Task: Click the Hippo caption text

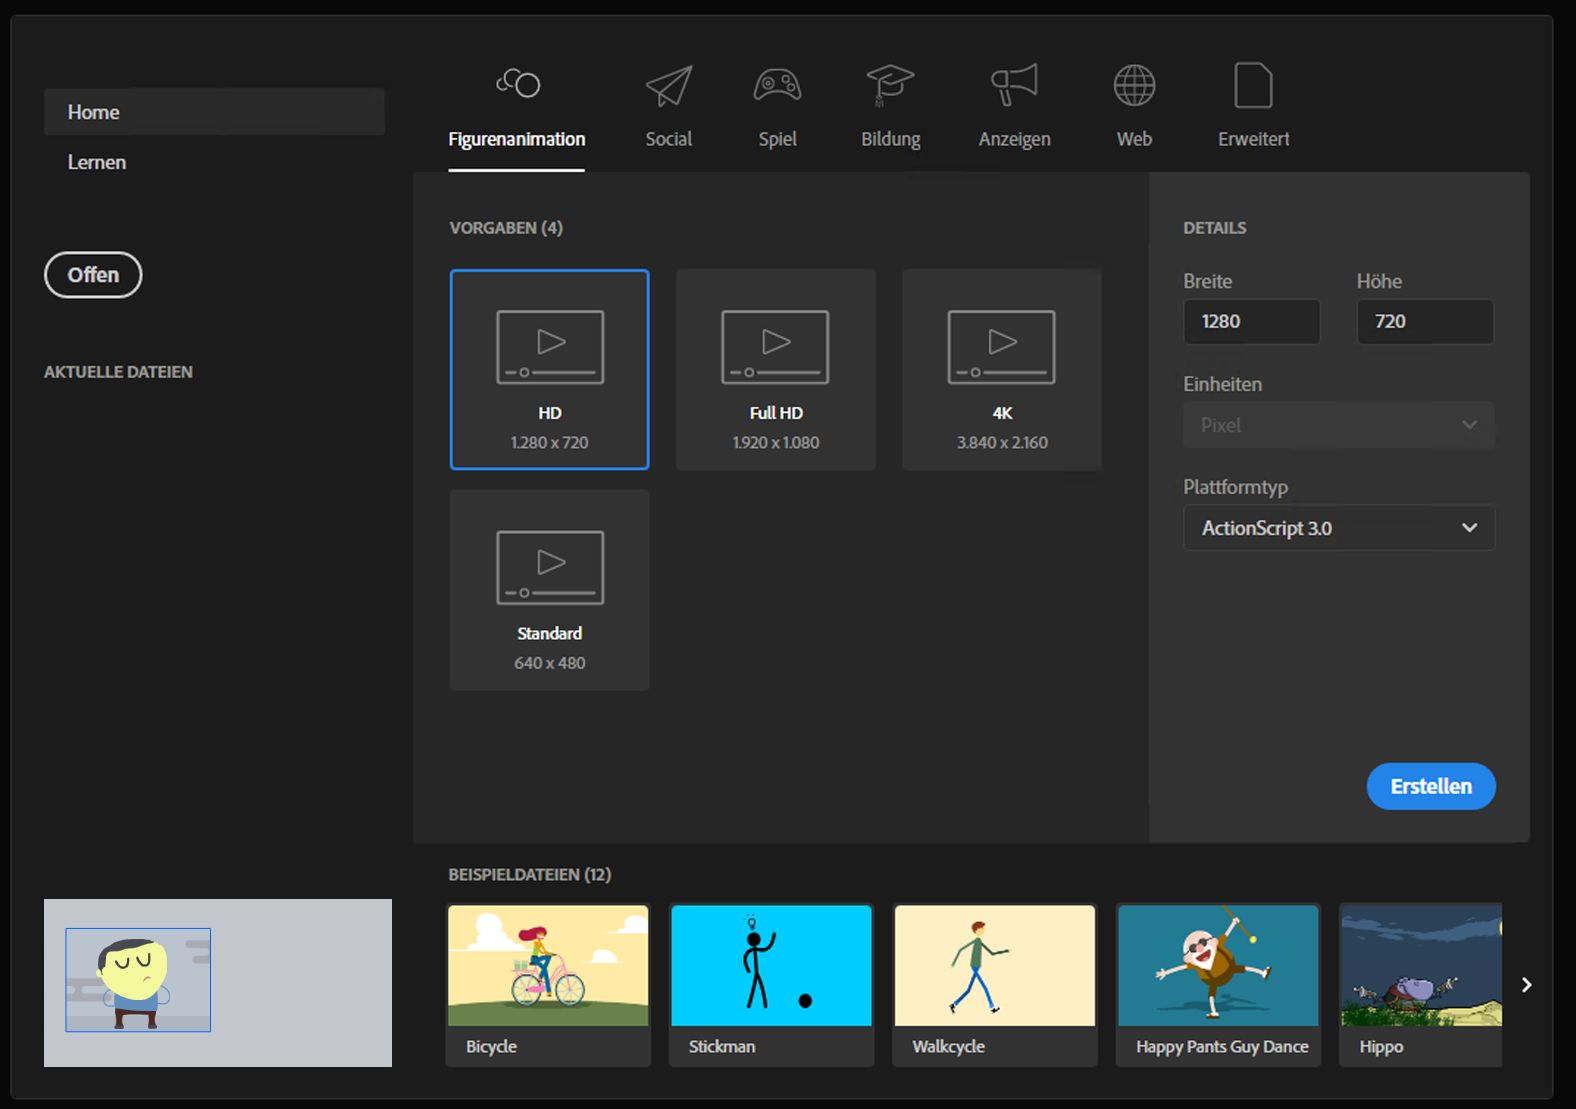Action: (x=1381, y=1046)
